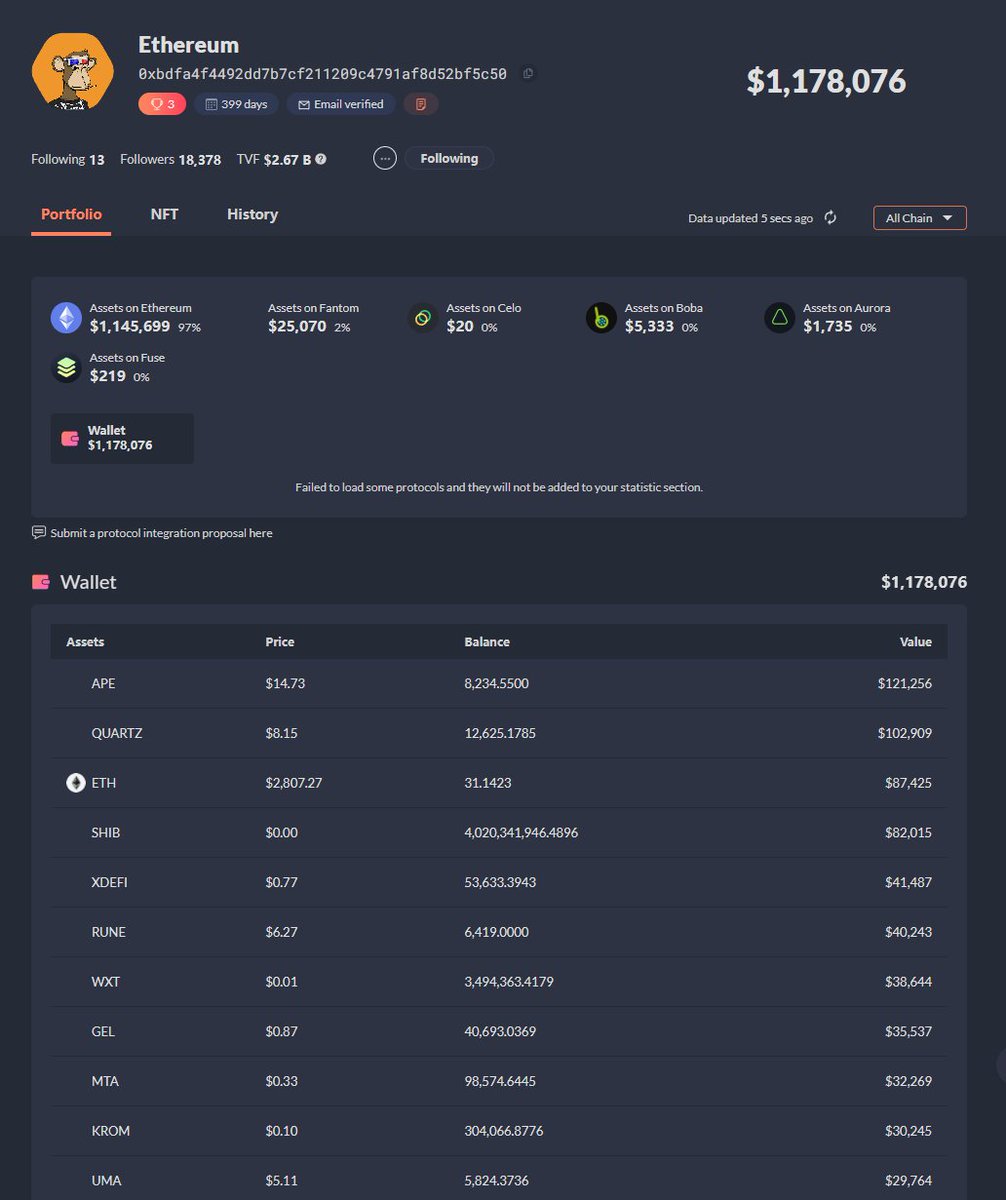
Task: Select the KROM asset name
Action: pyautogui.click(x=110, y=1131)
